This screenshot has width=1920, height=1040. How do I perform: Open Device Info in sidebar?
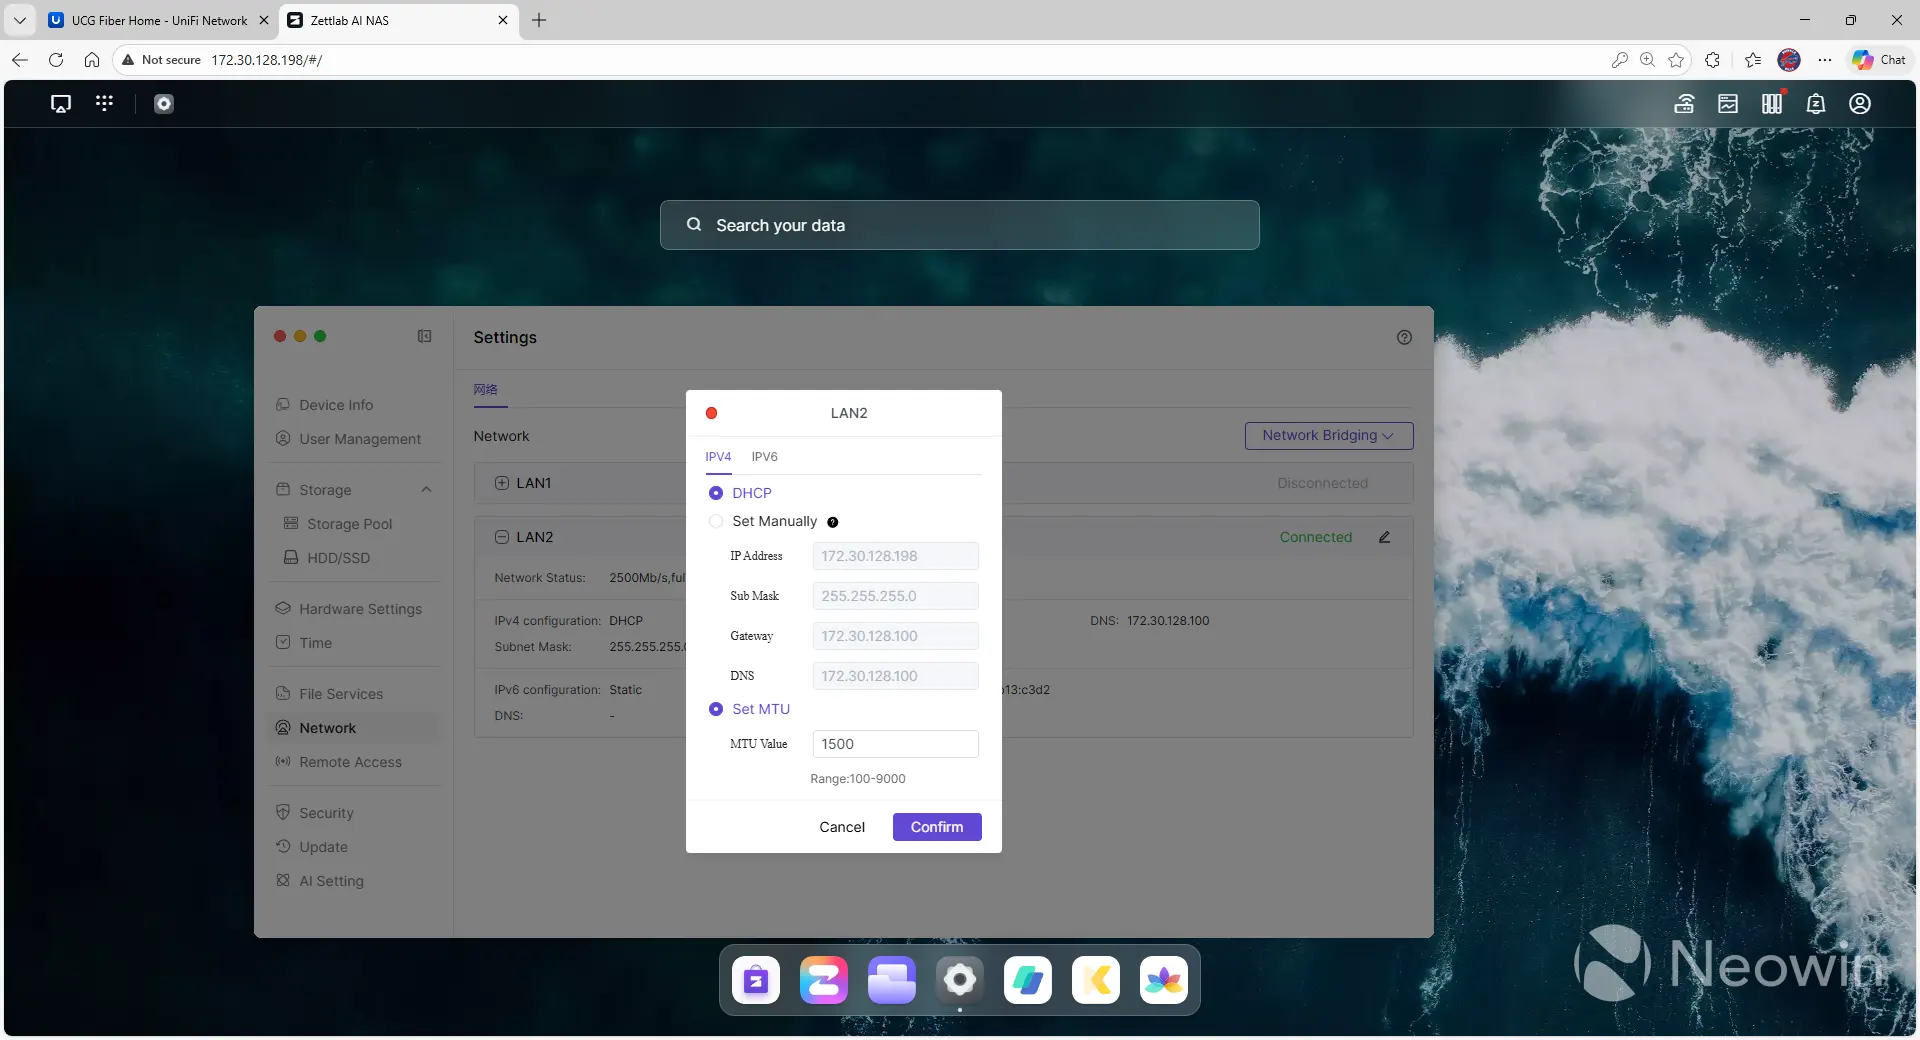tap(336, 405)
